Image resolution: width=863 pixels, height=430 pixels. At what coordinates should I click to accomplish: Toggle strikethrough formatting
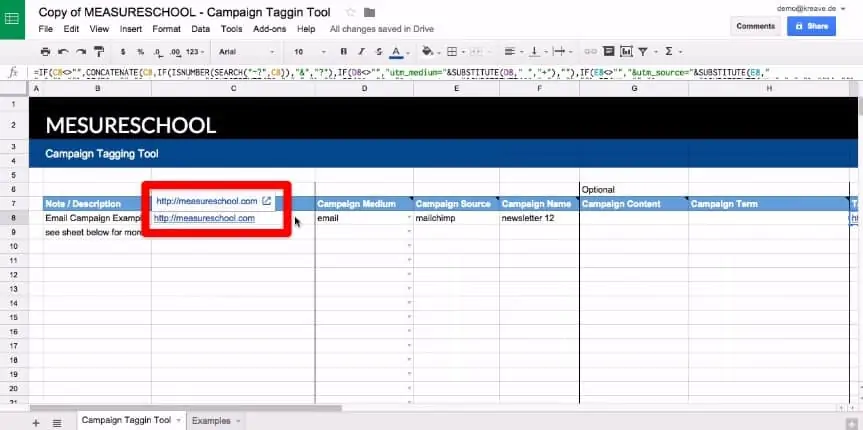point(379,52)
